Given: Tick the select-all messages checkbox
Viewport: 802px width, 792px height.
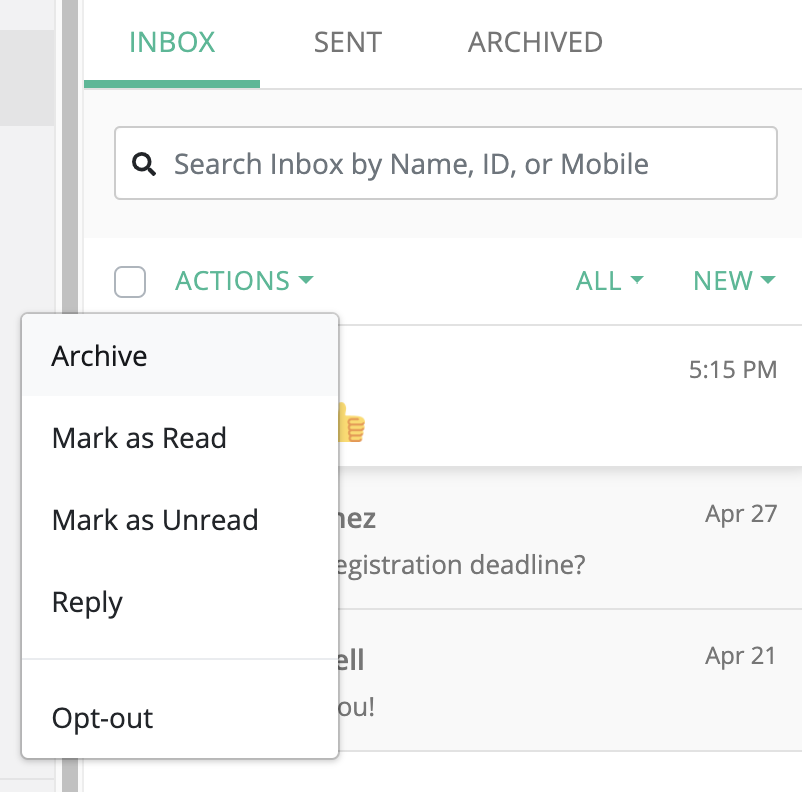Looking at the screenshot, I should (130, 282).
